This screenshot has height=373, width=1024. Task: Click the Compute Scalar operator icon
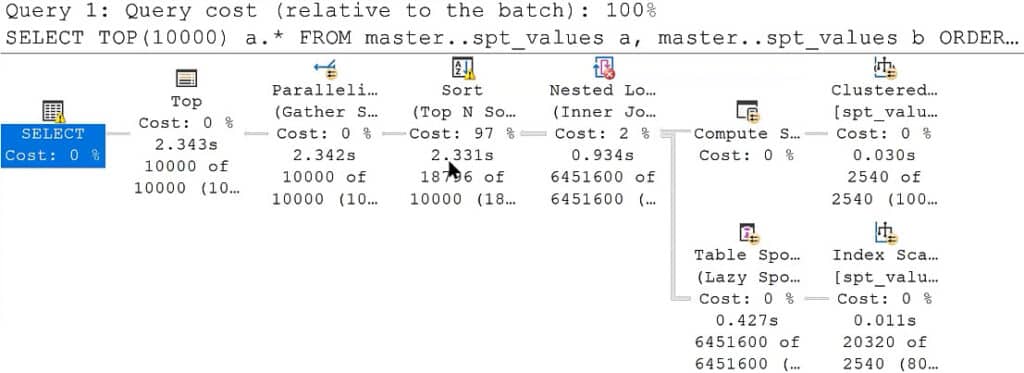(x=747, y=110)
